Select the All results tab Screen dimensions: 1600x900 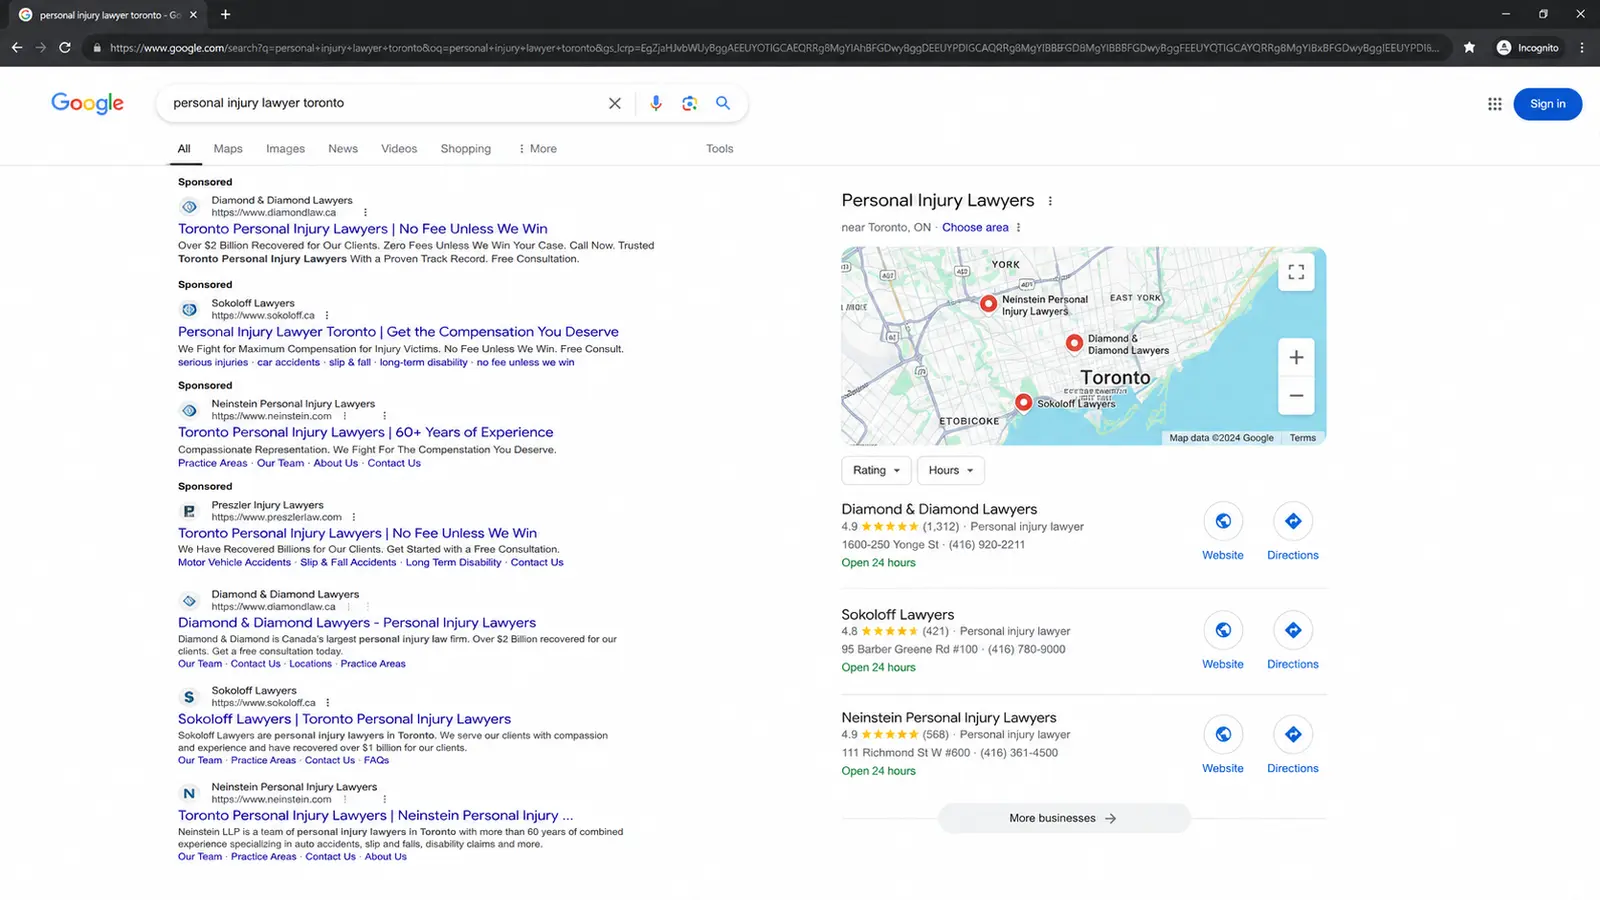pyautogui.click(x=184, y=149)
